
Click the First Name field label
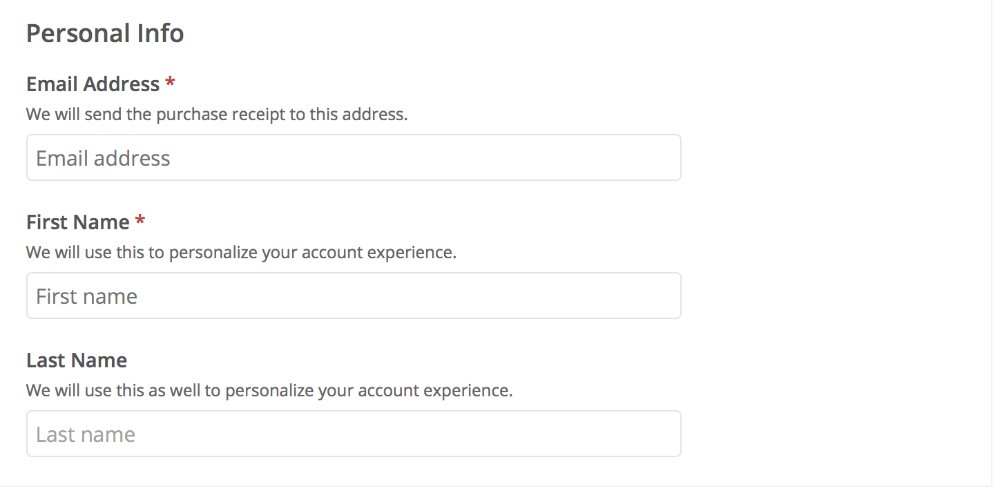coord(77,222)
